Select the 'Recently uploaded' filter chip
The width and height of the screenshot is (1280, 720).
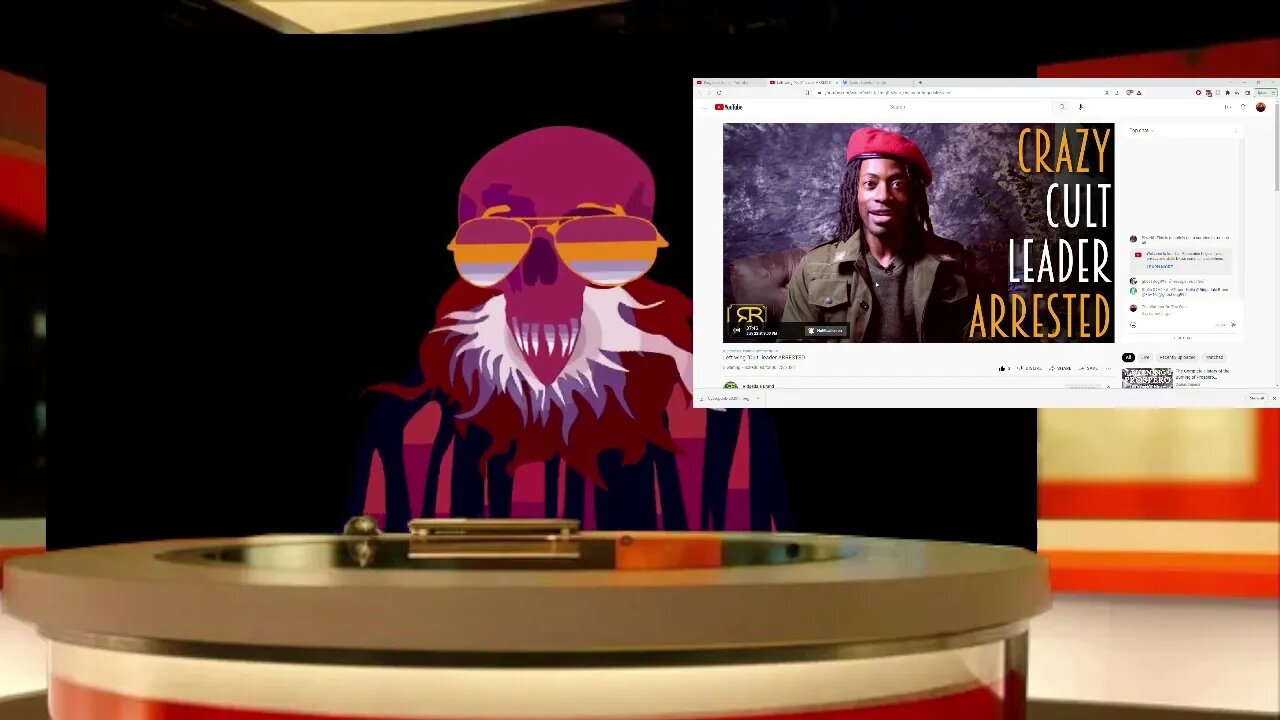[1177, 357]
